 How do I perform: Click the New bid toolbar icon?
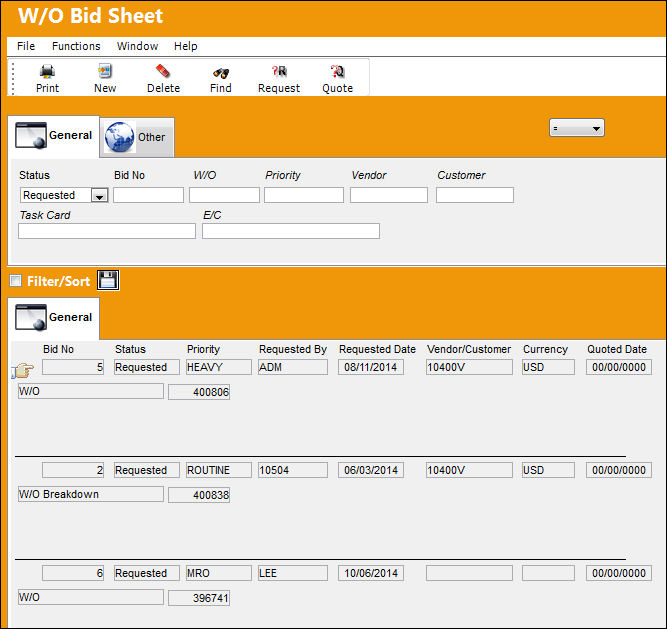click(105, 71)
